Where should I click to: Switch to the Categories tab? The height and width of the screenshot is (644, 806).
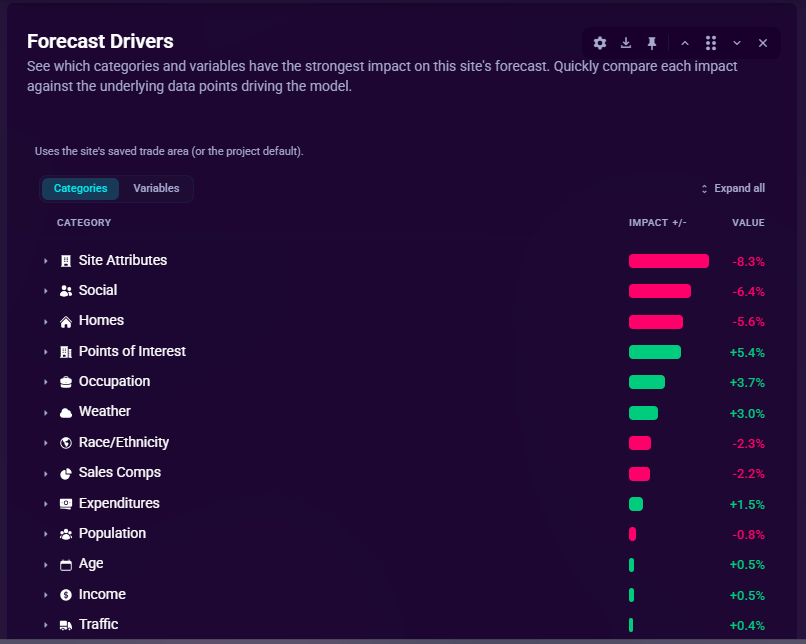80,189
